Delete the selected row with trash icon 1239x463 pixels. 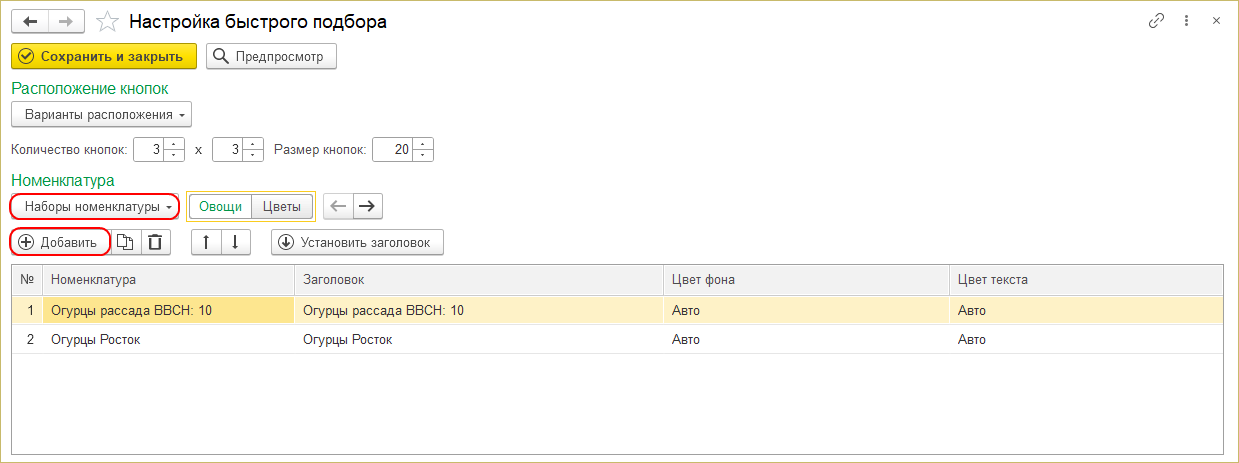point(155,242)
